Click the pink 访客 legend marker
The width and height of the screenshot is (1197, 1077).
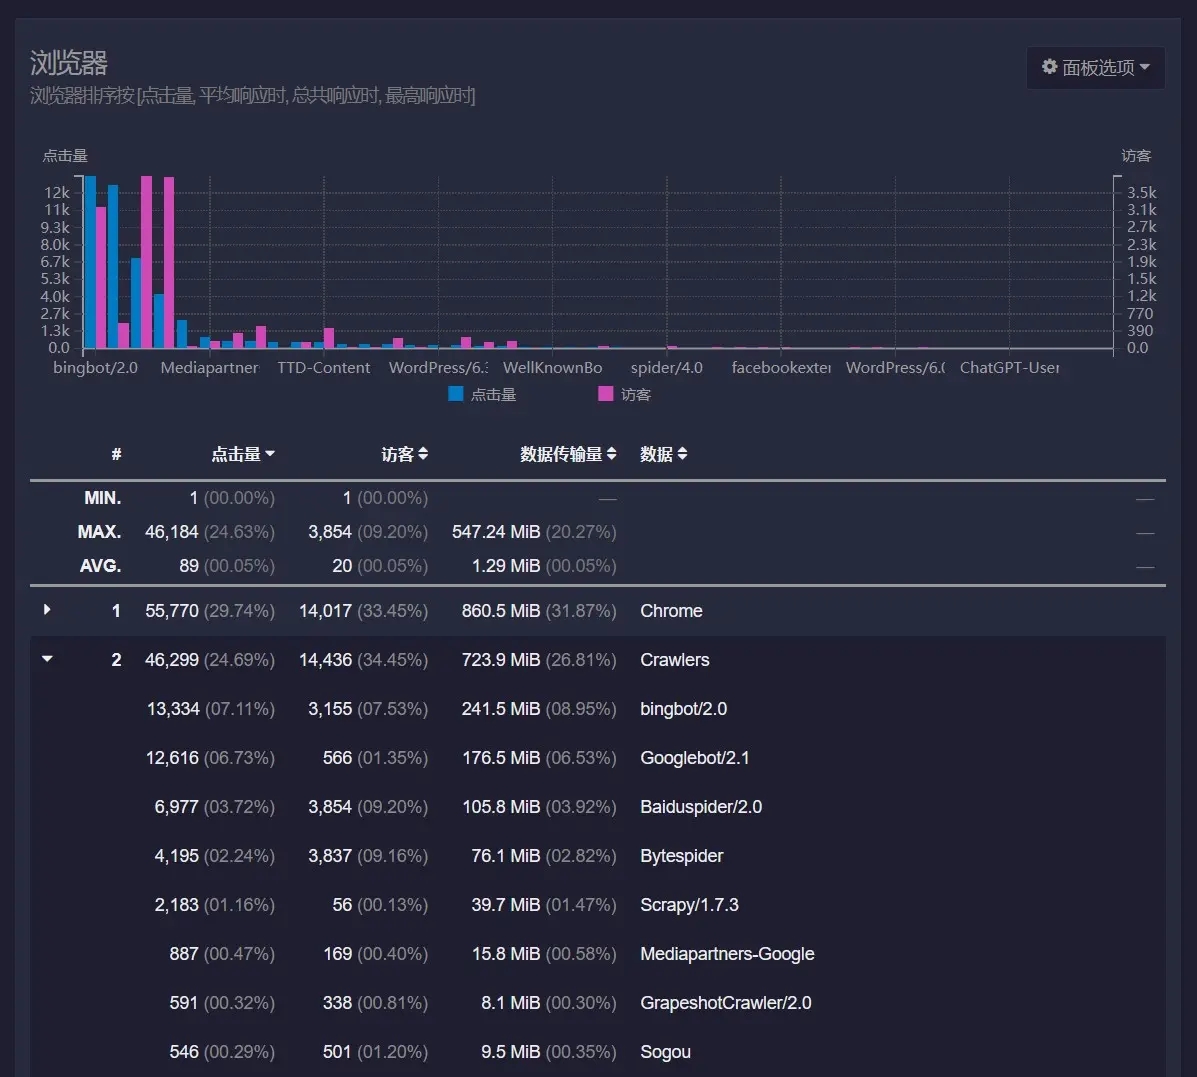click(604, 393)
